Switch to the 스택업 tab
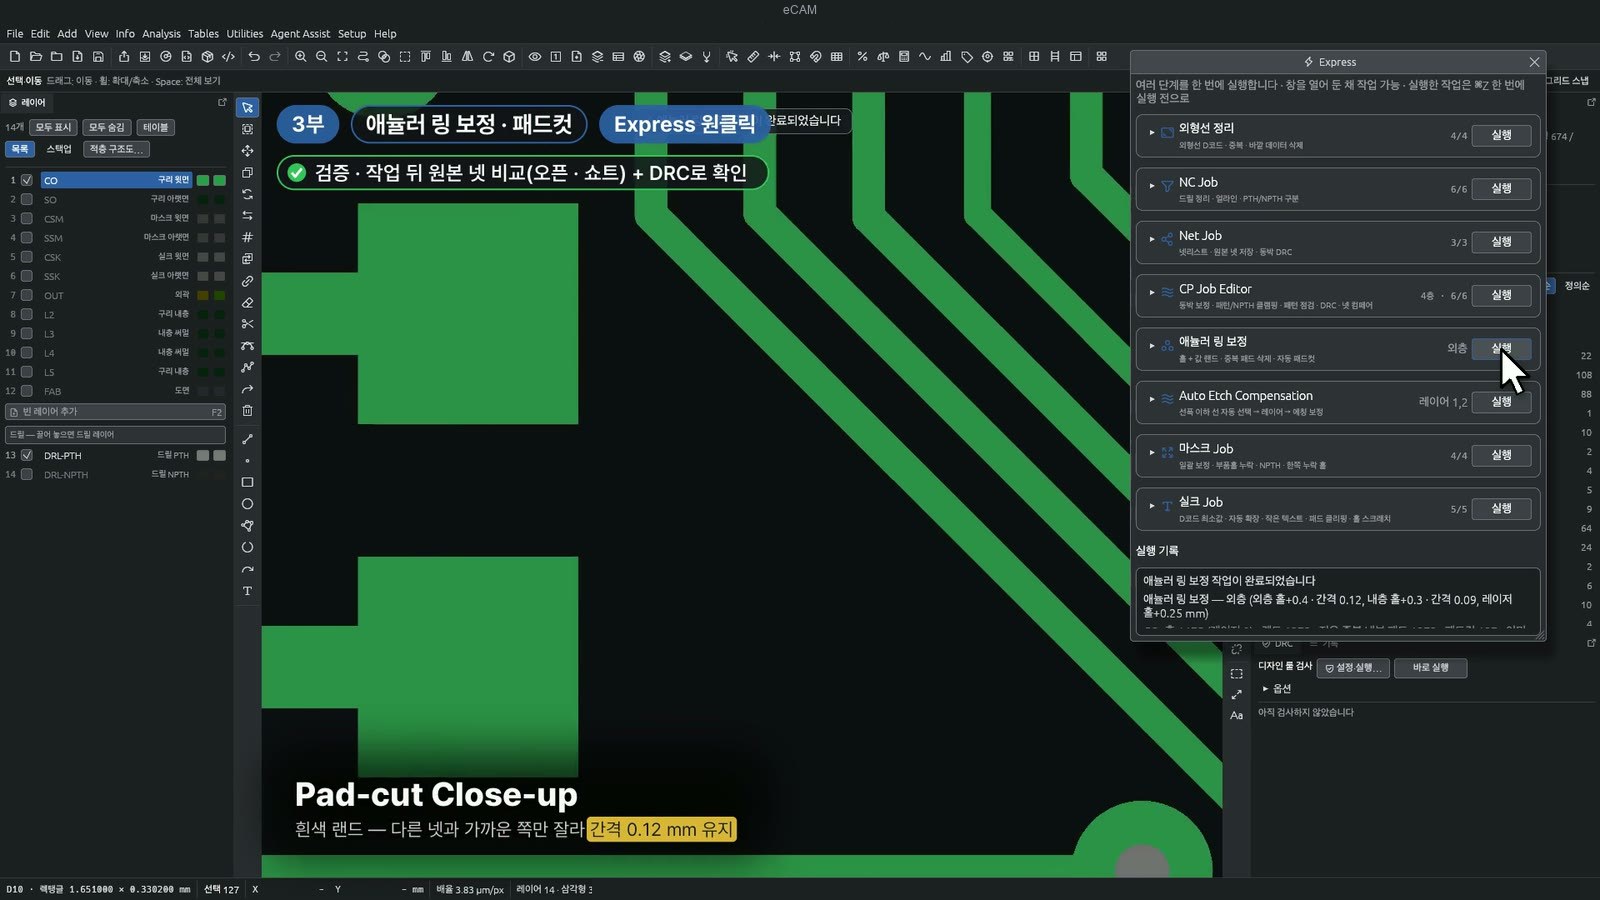The height and width of the screenshot is (900, 1600). click(59, 149)
